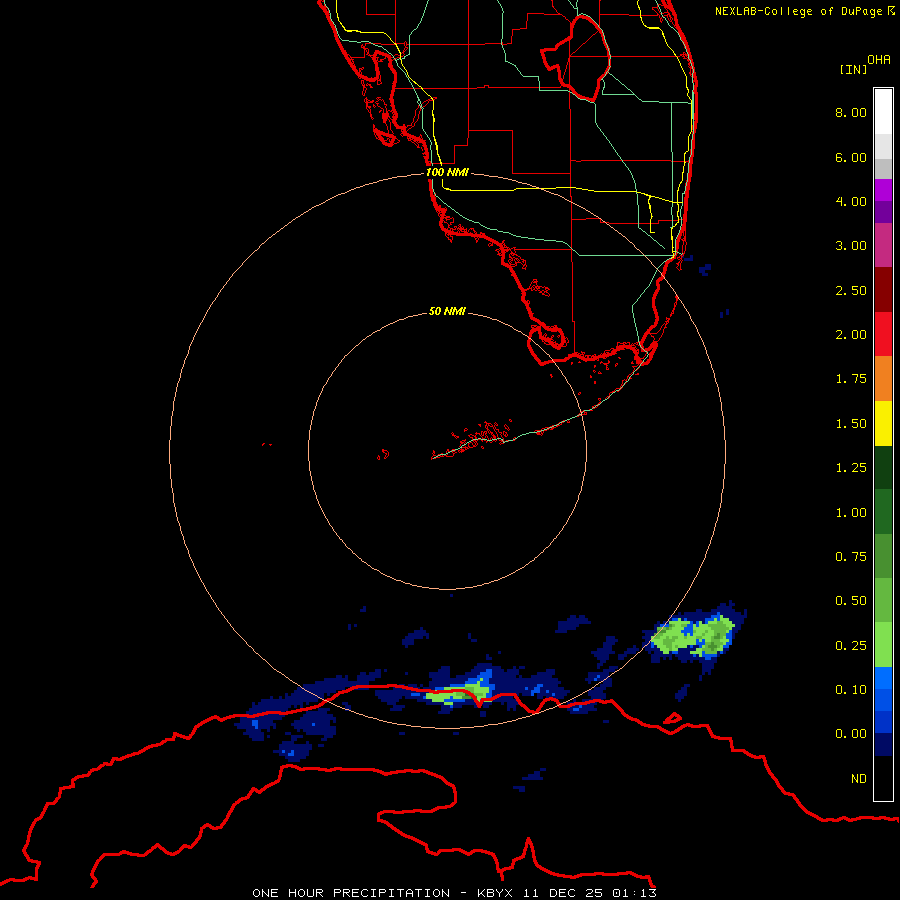This screenshot has height=900, width=900.
Task: Click the 0.25 legend value
Action: (851, 646)
